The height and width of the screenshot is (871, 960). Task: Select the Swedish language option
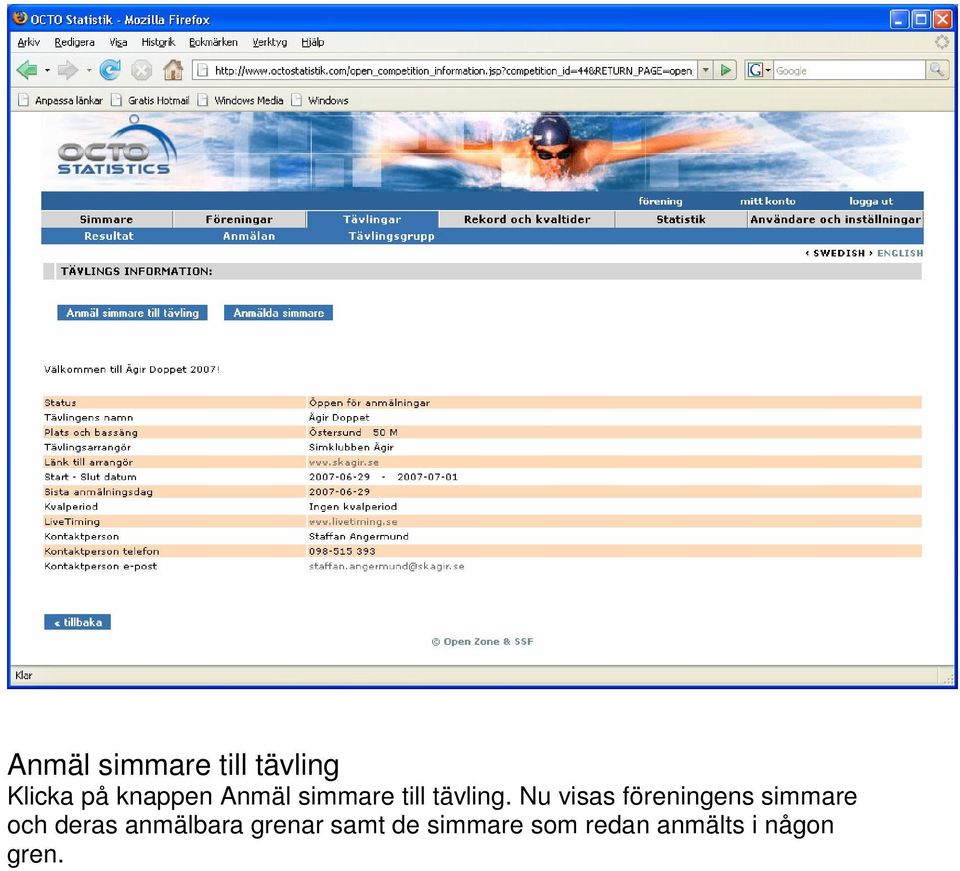[x=839, y=253]
